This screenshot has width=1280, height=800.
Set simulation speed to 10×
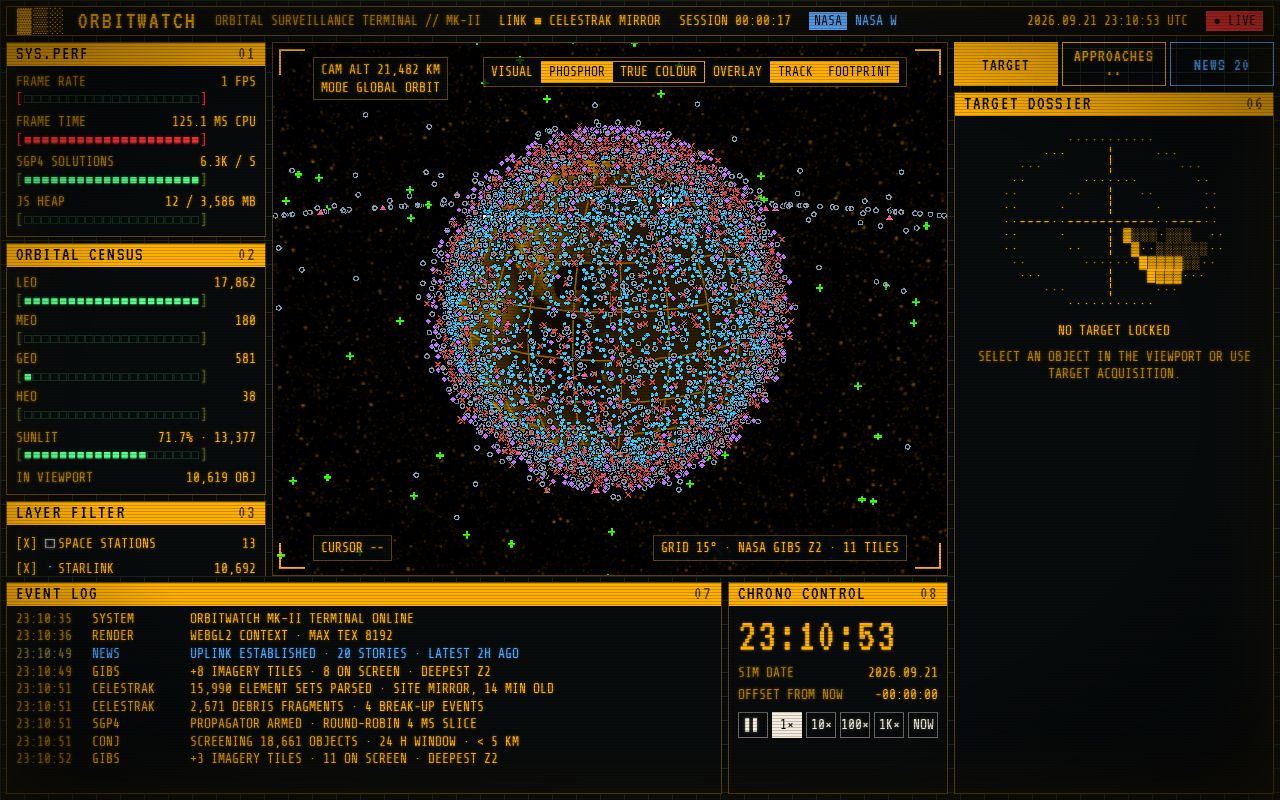point(821,725)
